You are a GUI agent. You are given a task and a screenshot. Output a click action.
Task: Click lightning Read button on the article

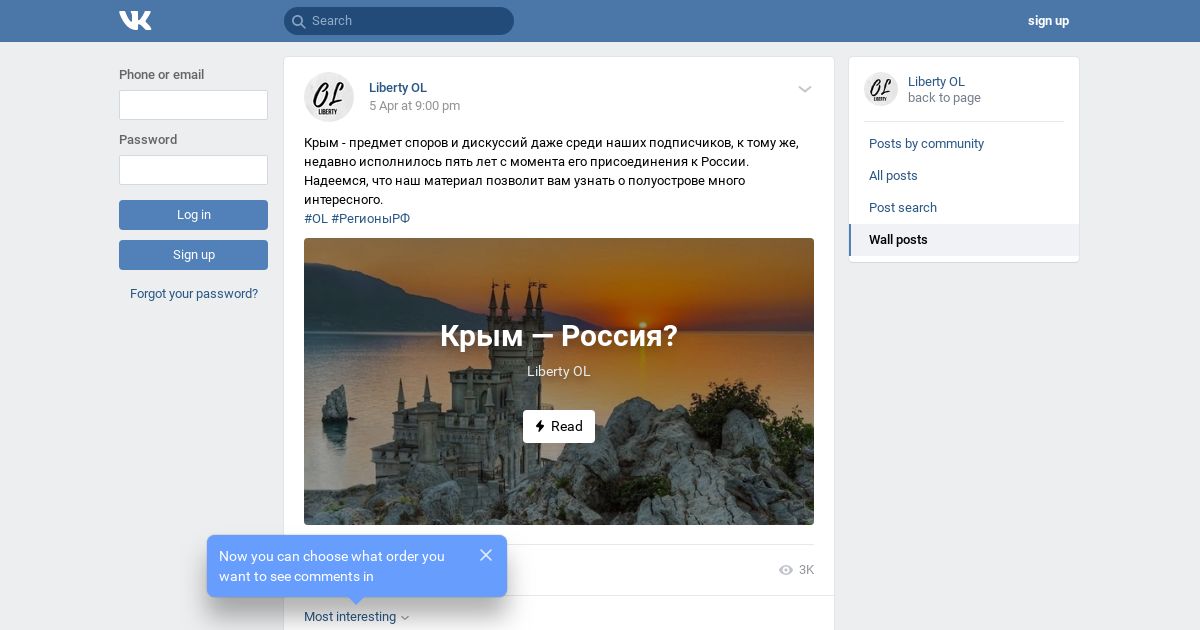click(559, 426)
